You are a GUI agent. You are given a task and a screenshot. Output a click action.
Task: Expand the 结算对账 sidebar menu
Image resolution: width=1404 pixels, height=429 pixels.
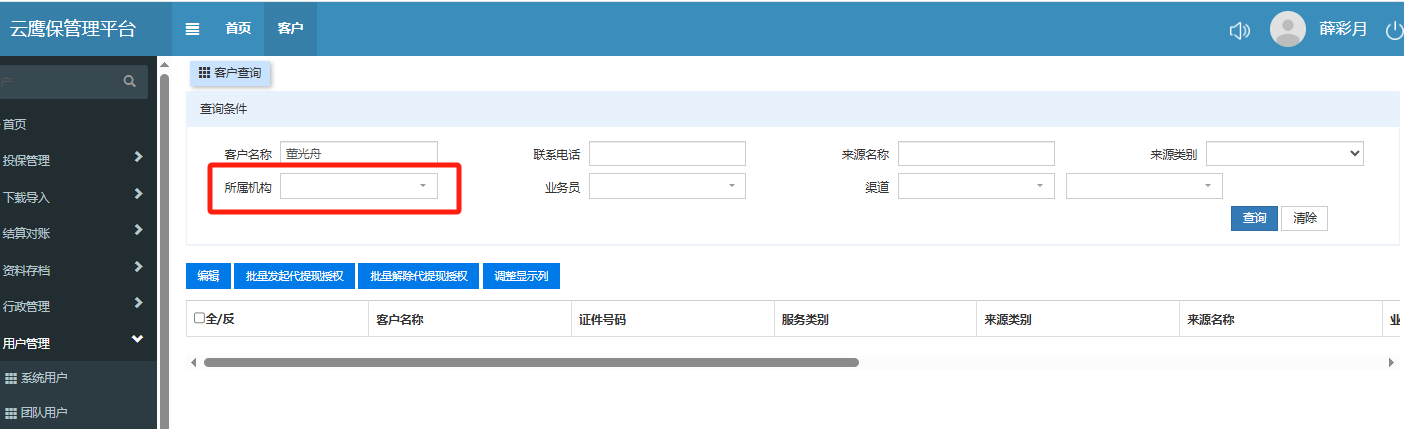(78, 233)
